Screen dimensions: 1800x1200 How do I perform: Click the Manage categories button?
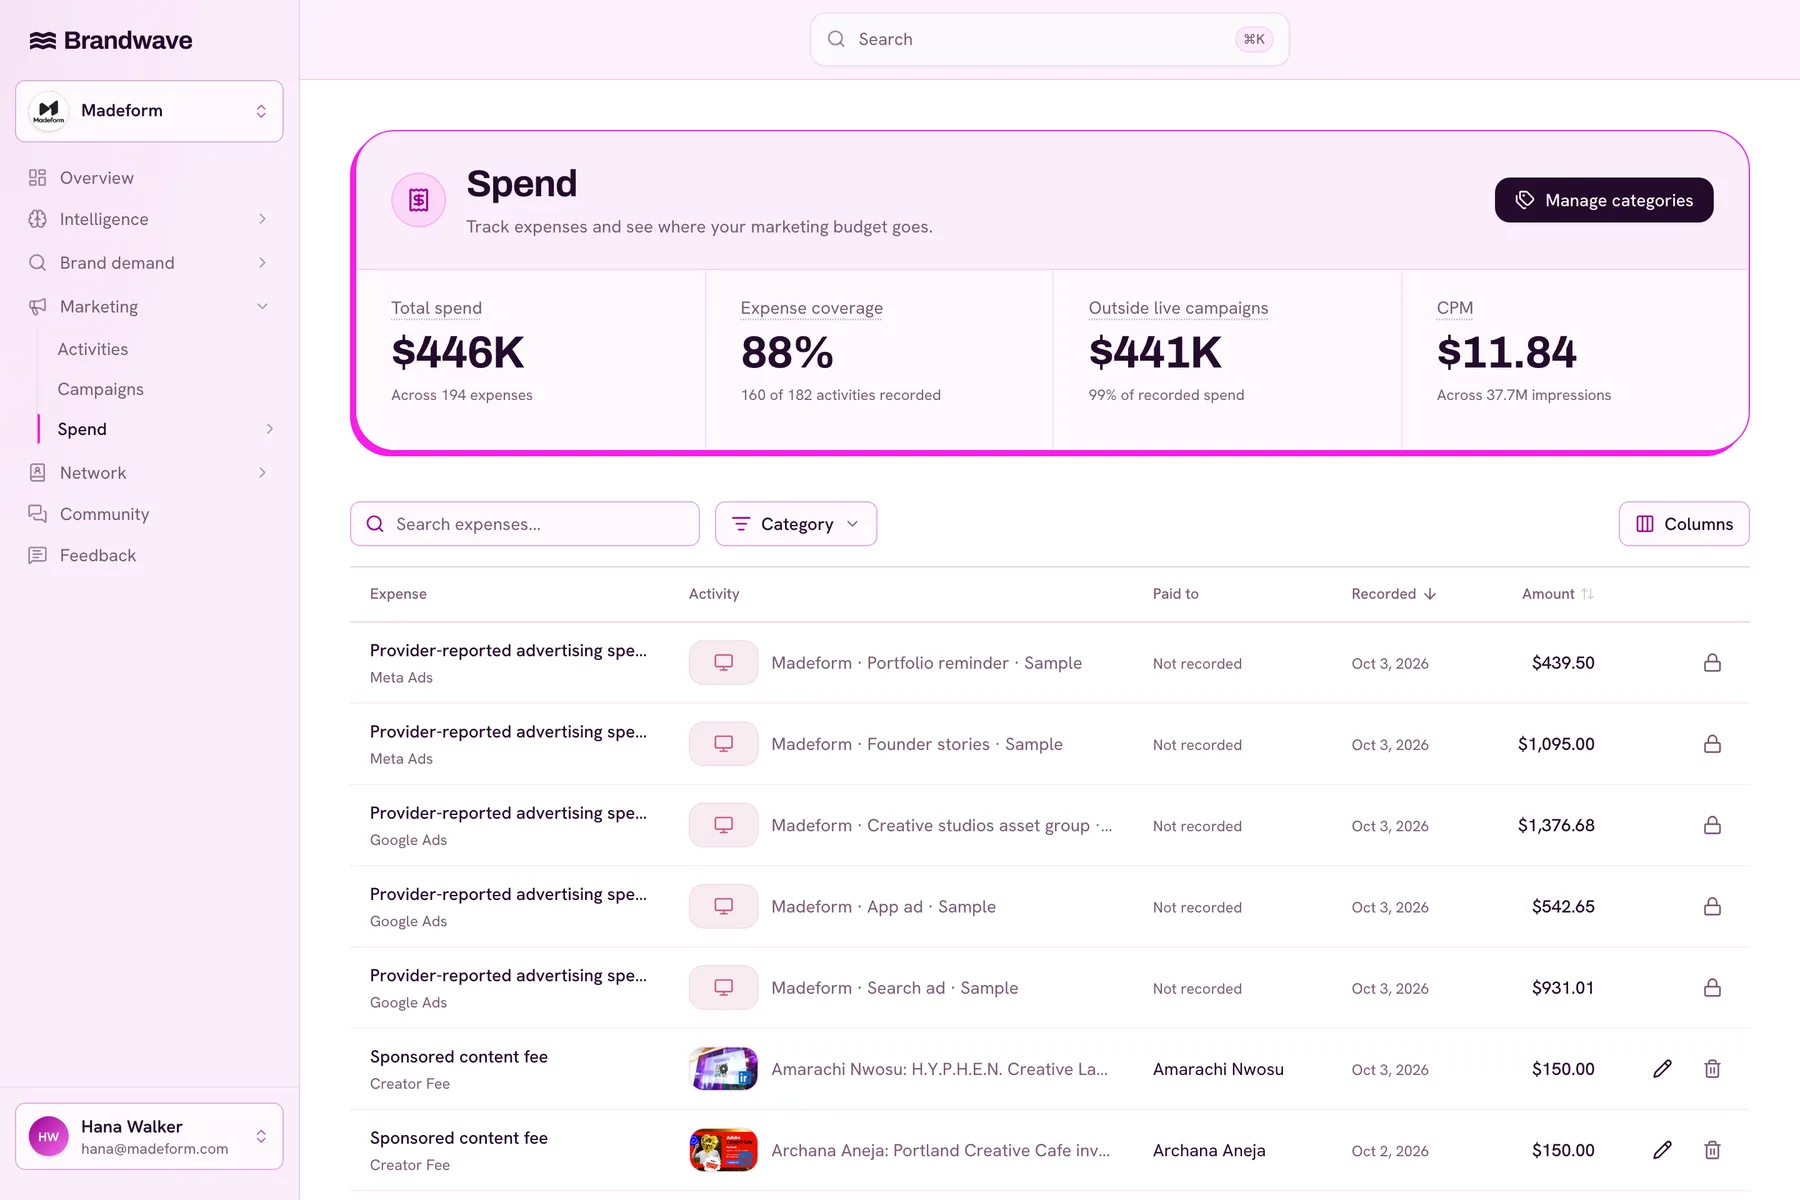point(1604,200)
